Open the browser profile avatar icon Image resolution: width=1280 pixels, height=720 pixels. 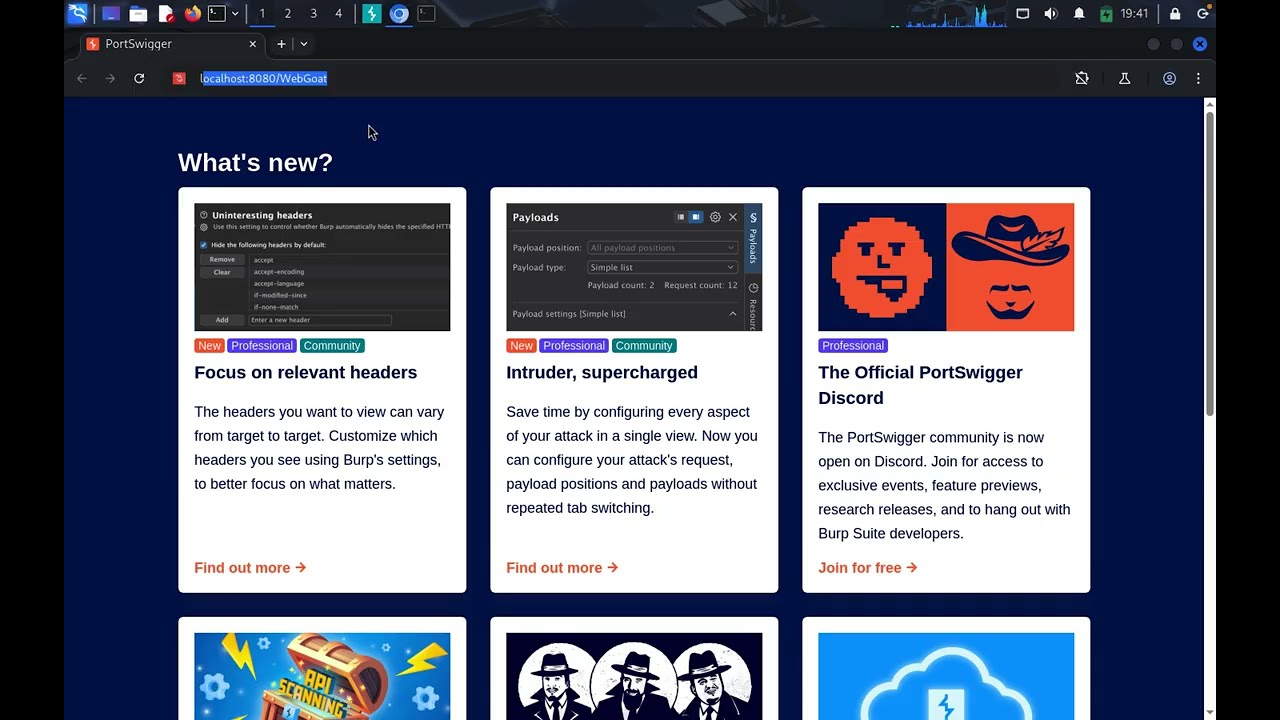pos(1169,78)
